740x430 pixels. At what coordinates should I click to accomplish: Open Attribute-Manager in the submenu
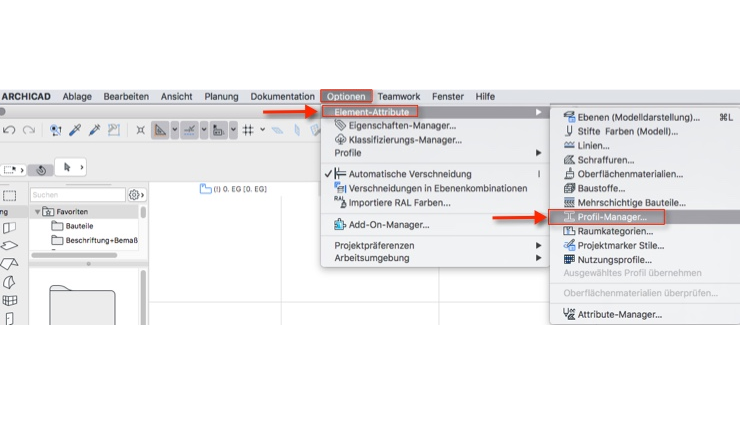[645, 314]
